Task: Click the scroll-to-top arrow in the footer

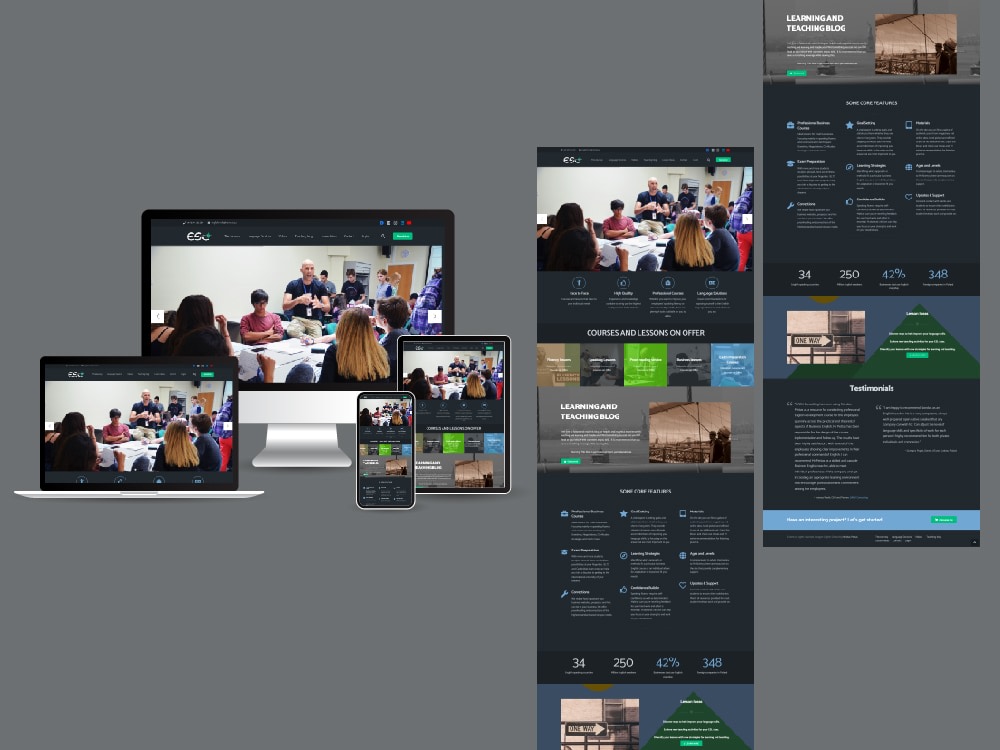Action: click(974, 542)
